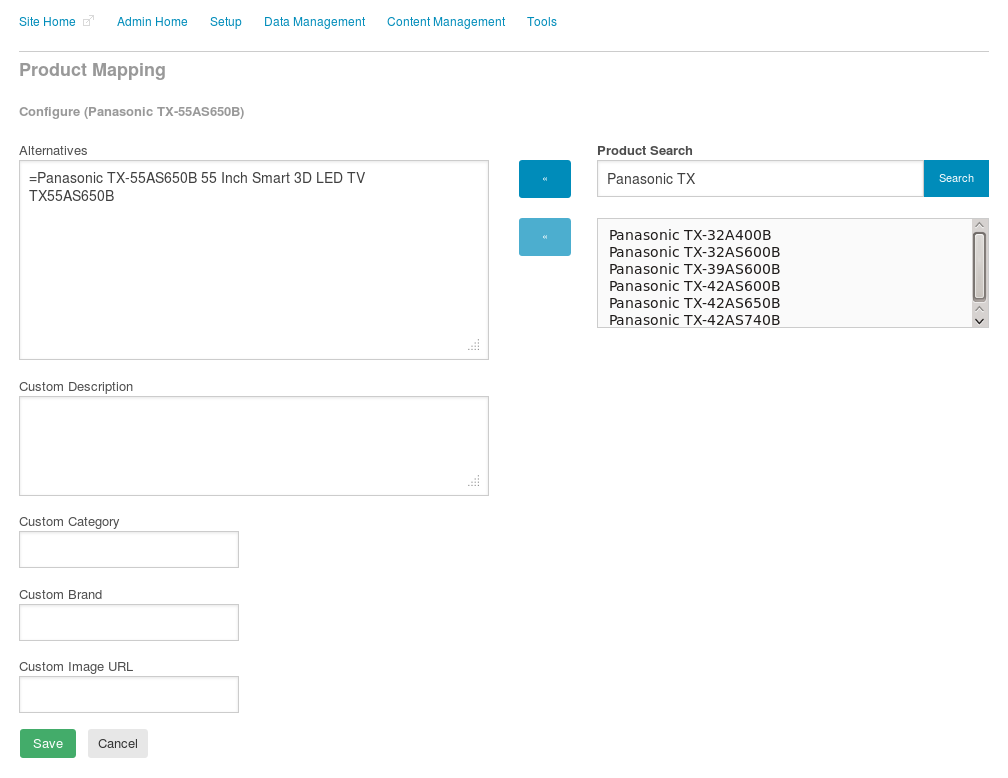
Task: Focus the Product Search input field
Action: (760, 179)
